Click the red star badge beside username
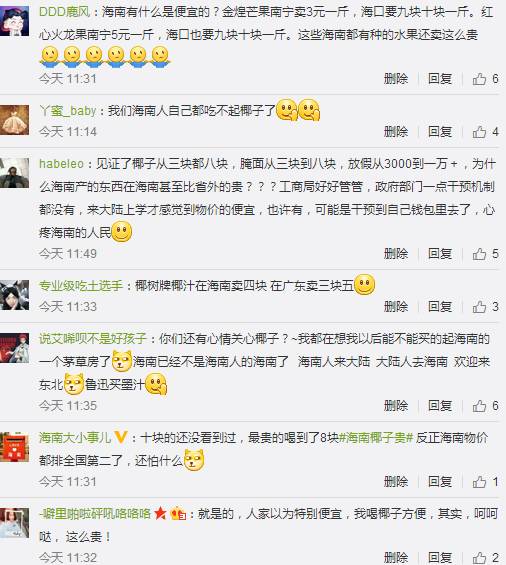 [x=160, y=513]
